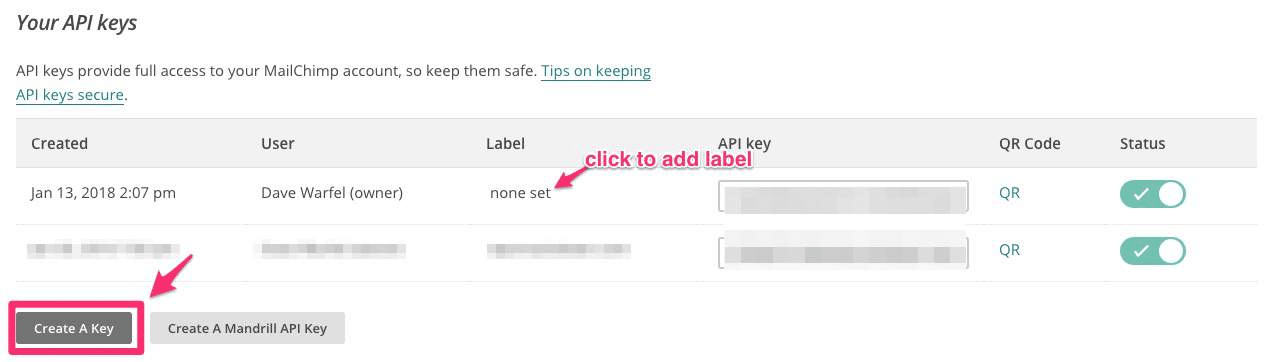Click the QR Code column header

click(1029, 143)
